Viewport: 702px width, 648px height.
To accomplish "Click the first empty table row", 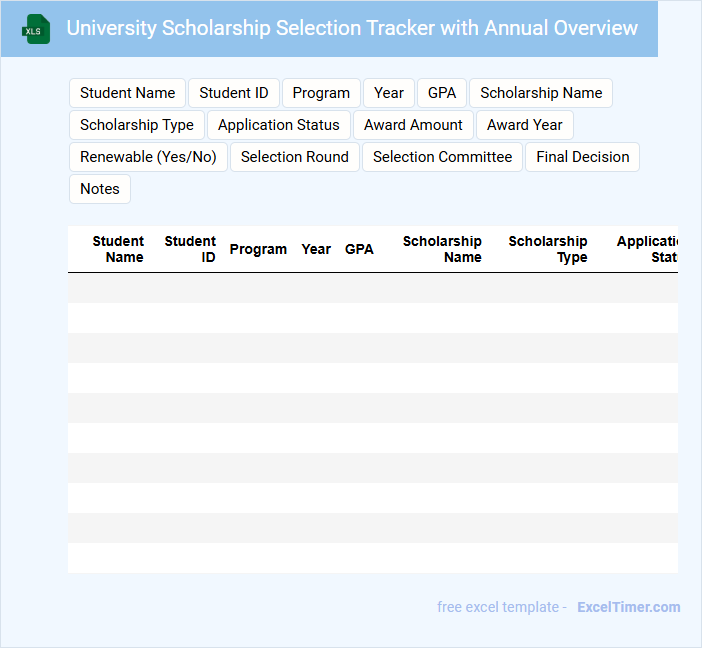I will (372, 288).
